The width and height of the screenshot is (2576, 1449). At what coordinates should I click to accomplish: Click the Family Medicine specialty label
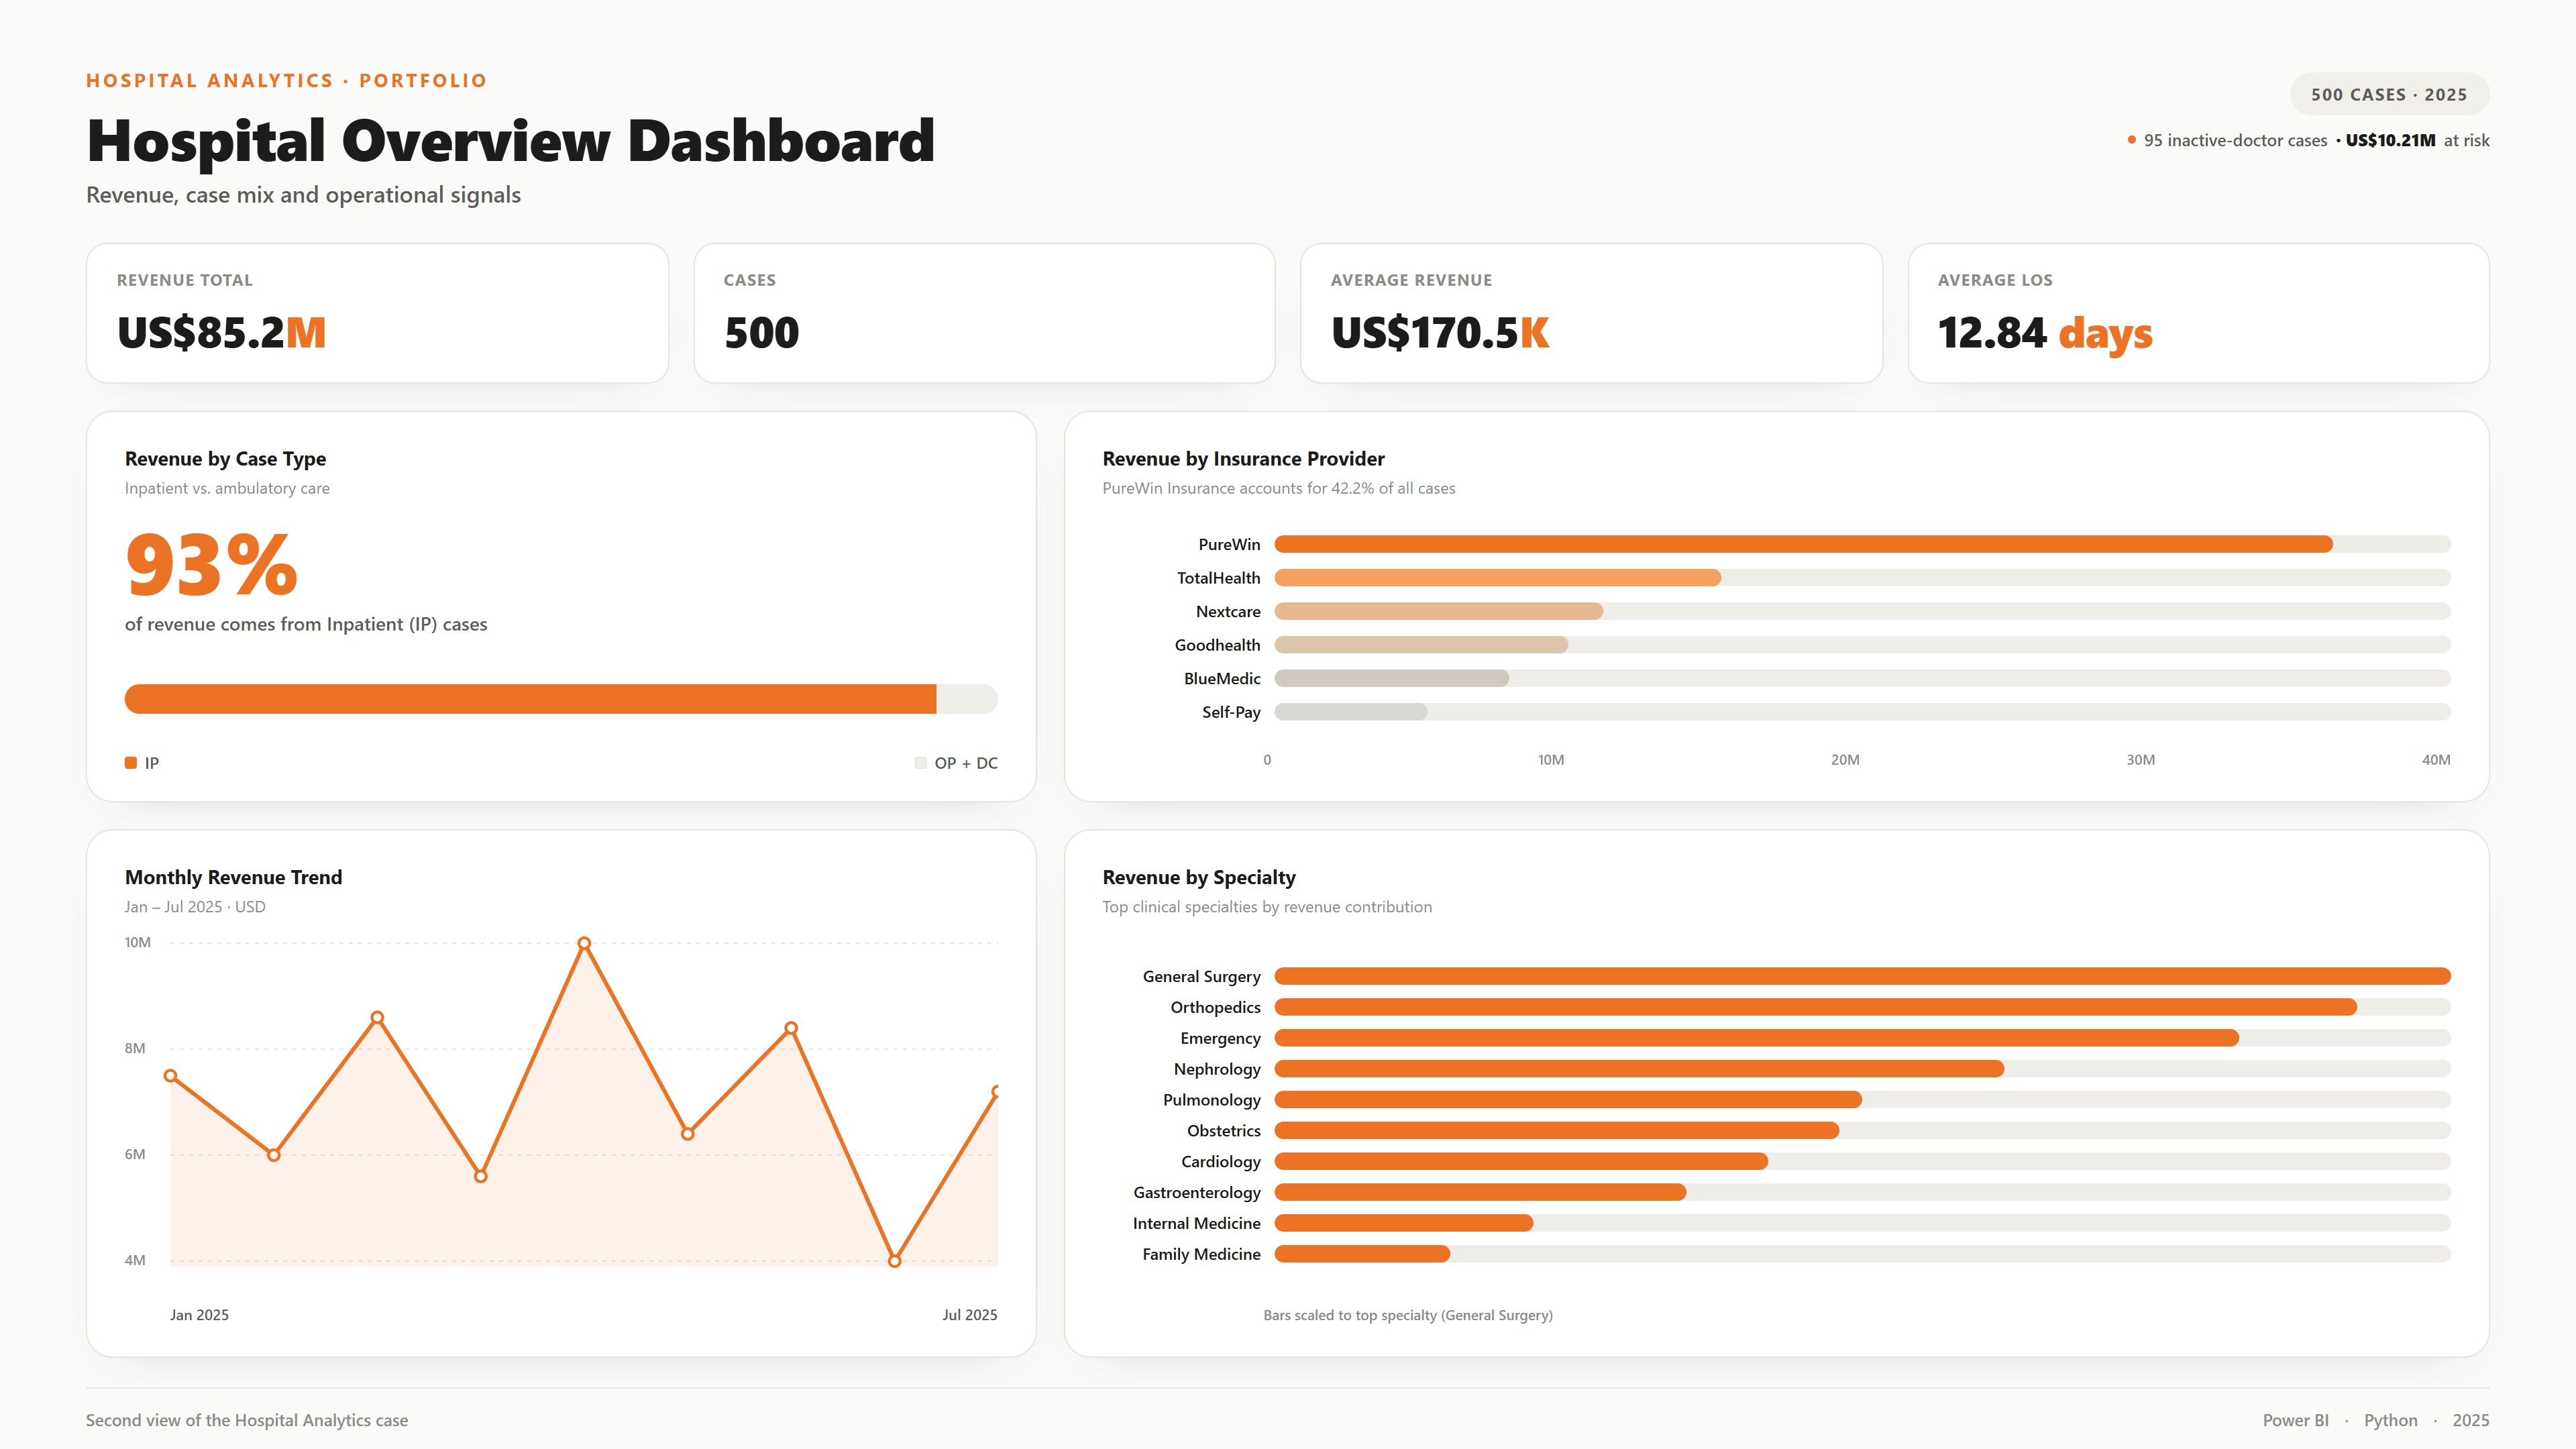tap(1201, 1254)
